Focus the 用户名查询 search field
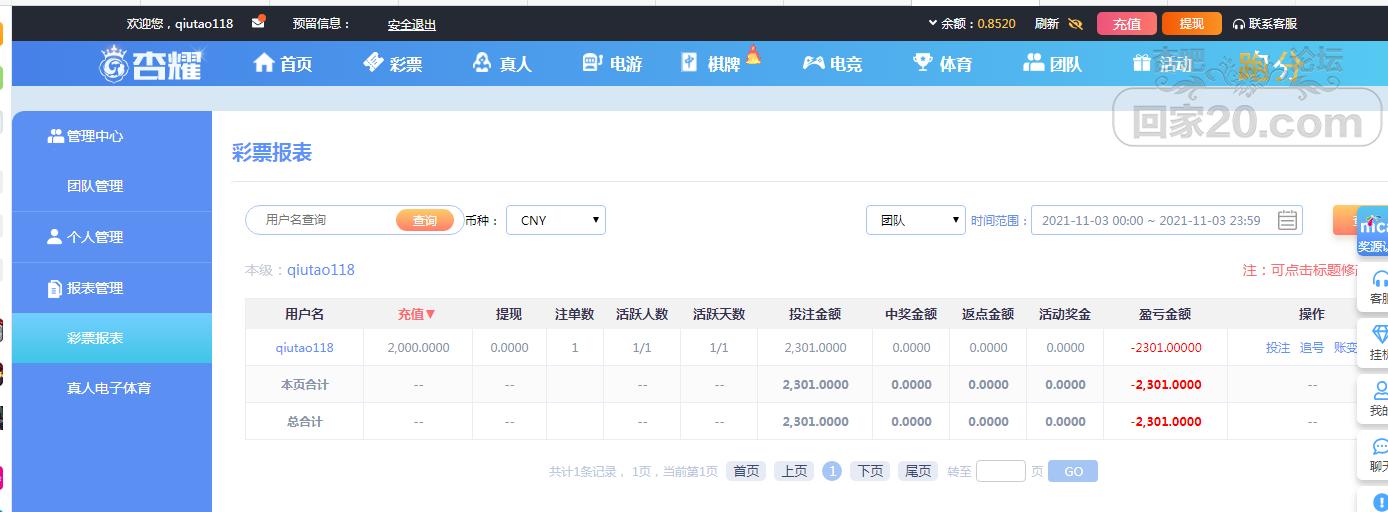The image size is (1388, 512). coord(322,220)
